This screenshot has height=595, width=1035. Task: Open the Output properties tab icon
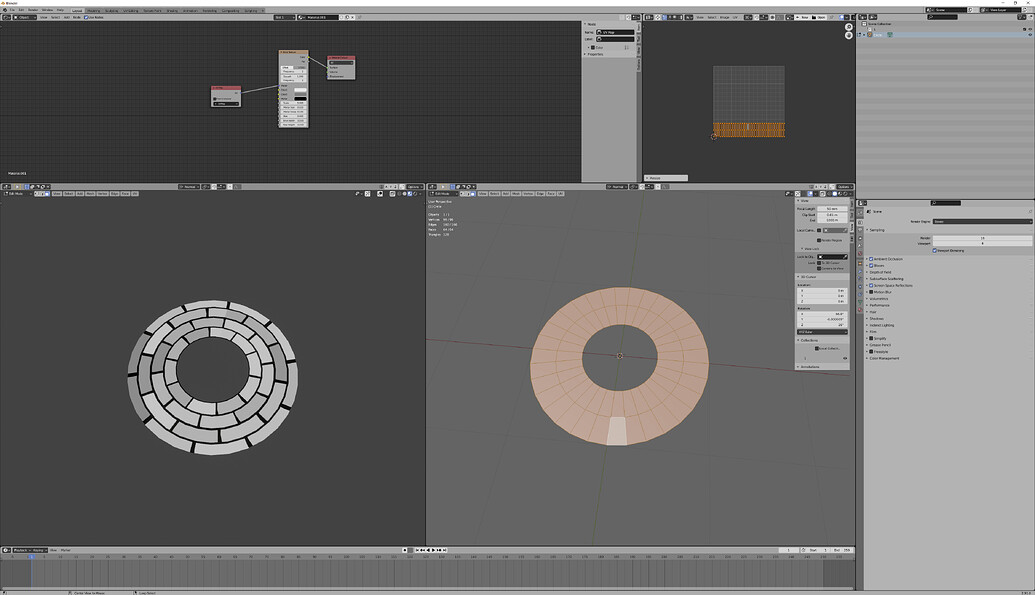coord(860,230)
